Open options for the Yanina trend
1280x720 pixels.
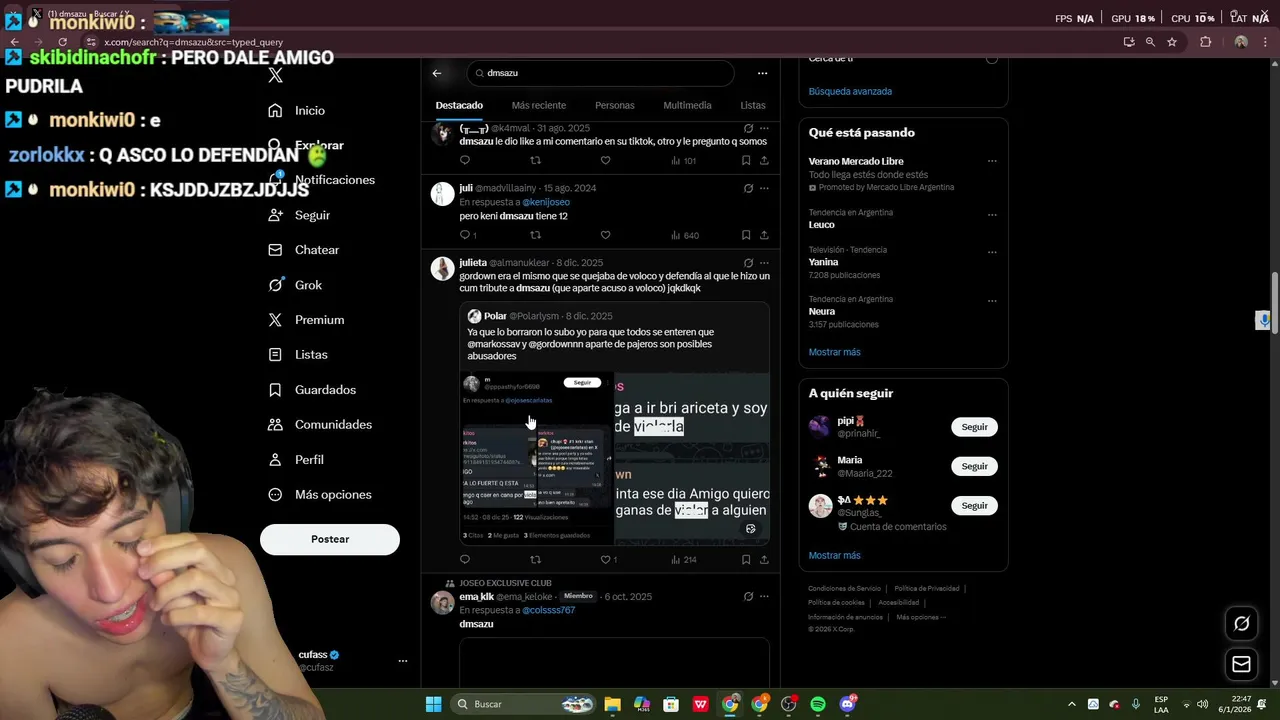992,251
